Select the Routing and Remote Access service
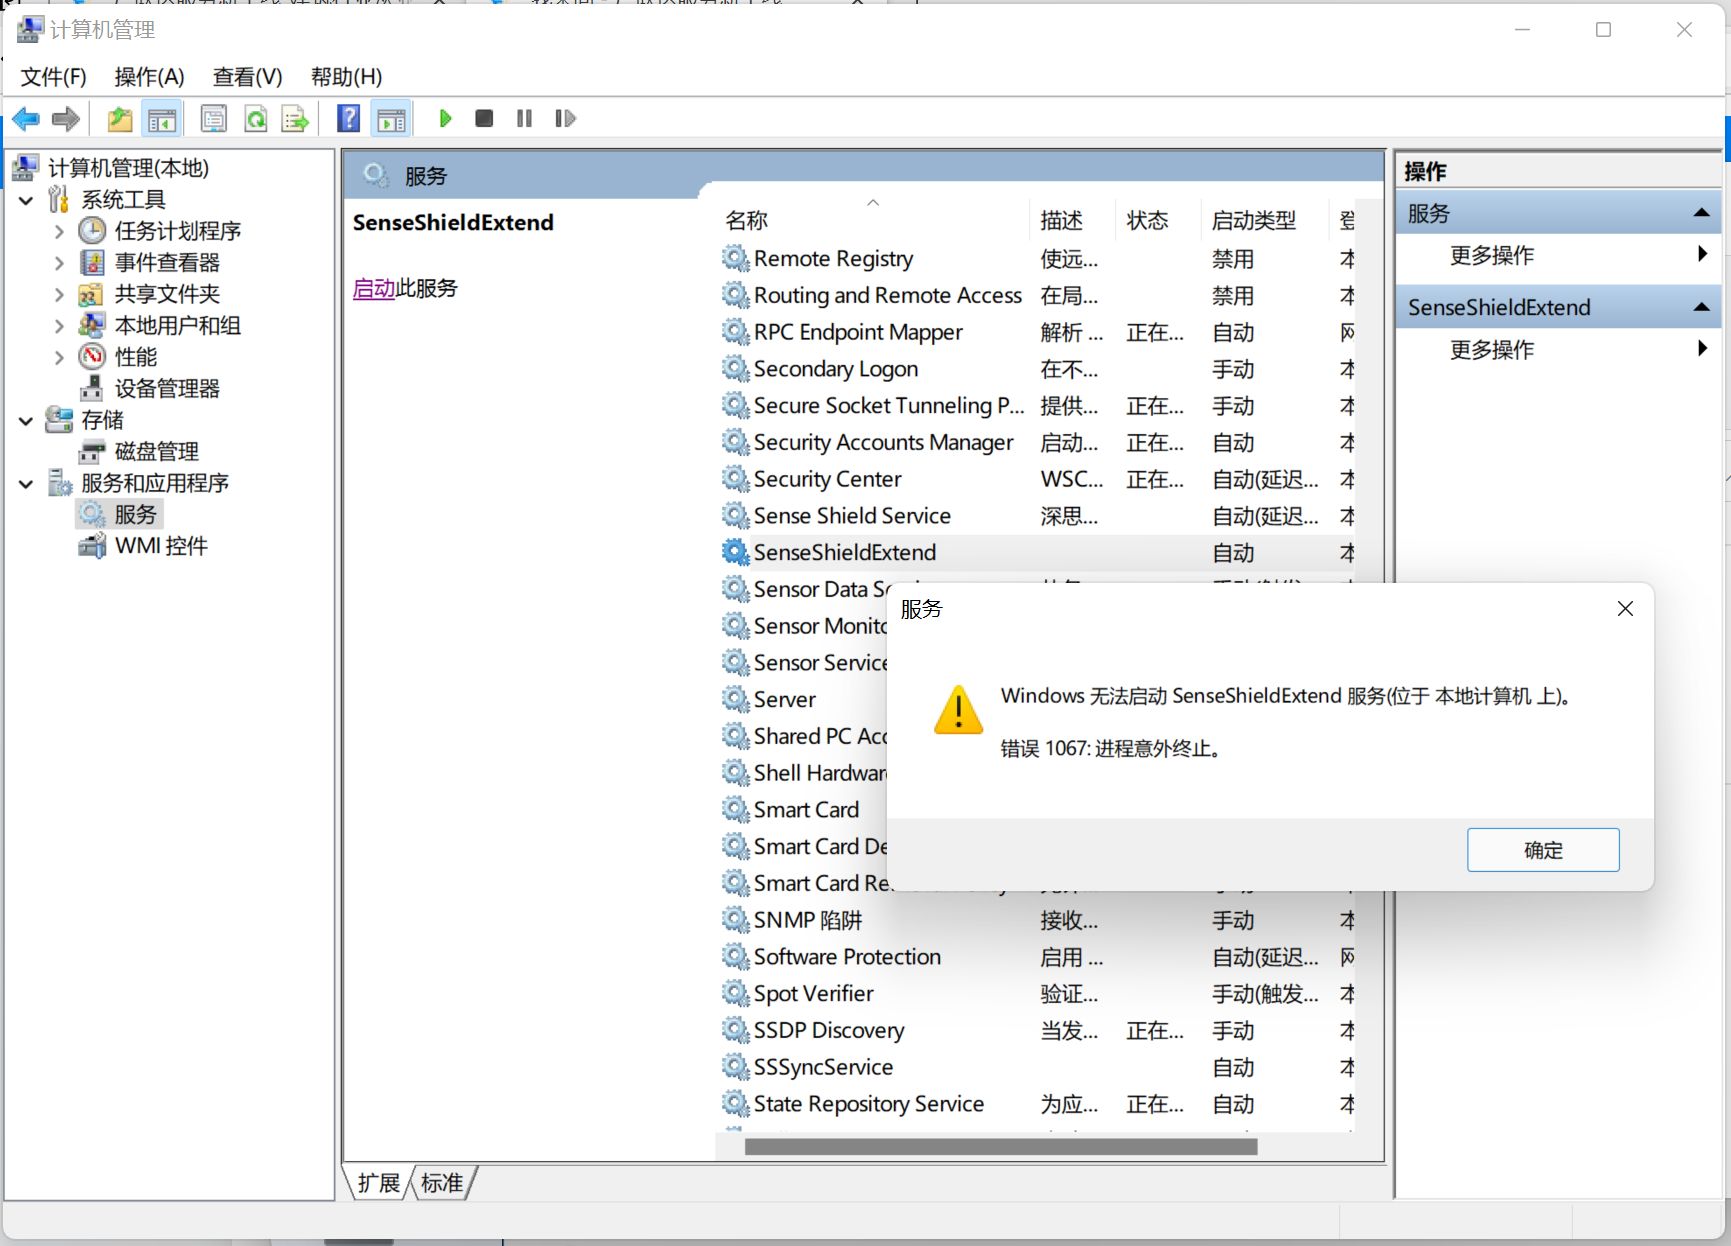 coord(1037,296)
